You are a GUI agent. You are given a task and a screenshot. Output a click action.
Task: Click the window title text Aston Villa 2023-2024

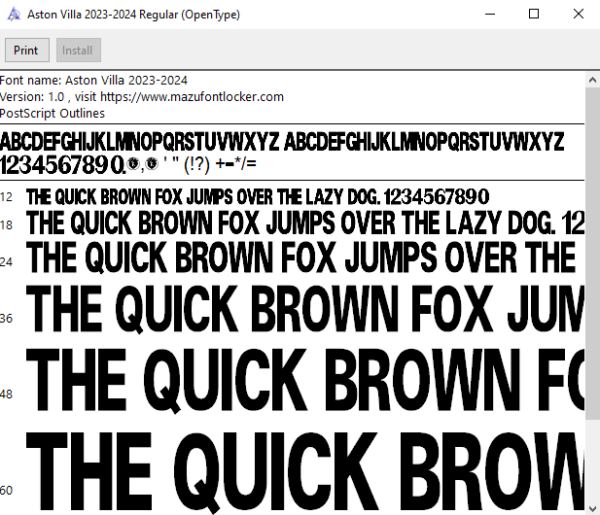click(x=82, y=15)
